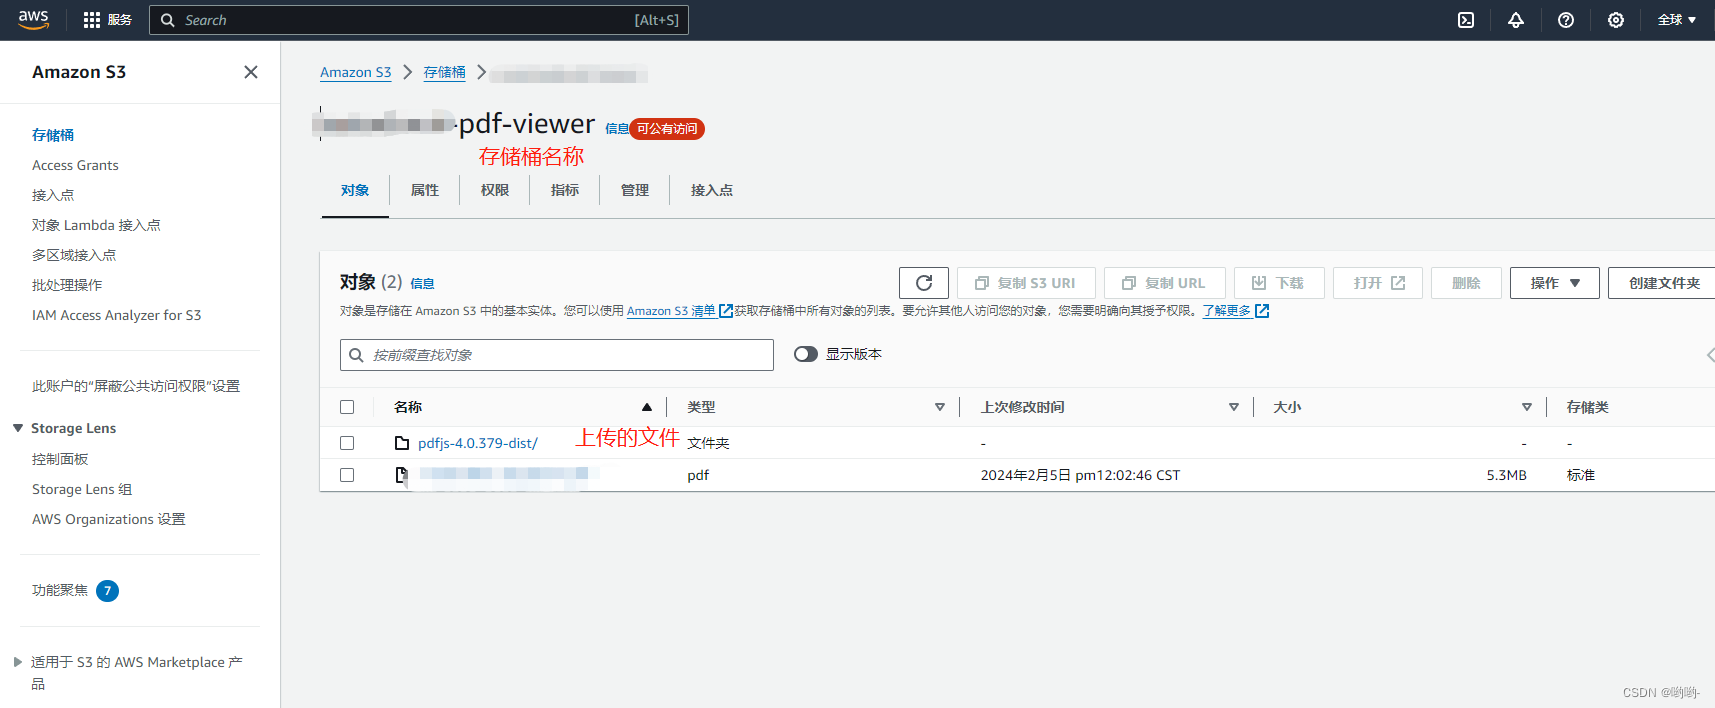
Task: Open the 操作 actions dropdown
Action: [x=1555, y=283]
